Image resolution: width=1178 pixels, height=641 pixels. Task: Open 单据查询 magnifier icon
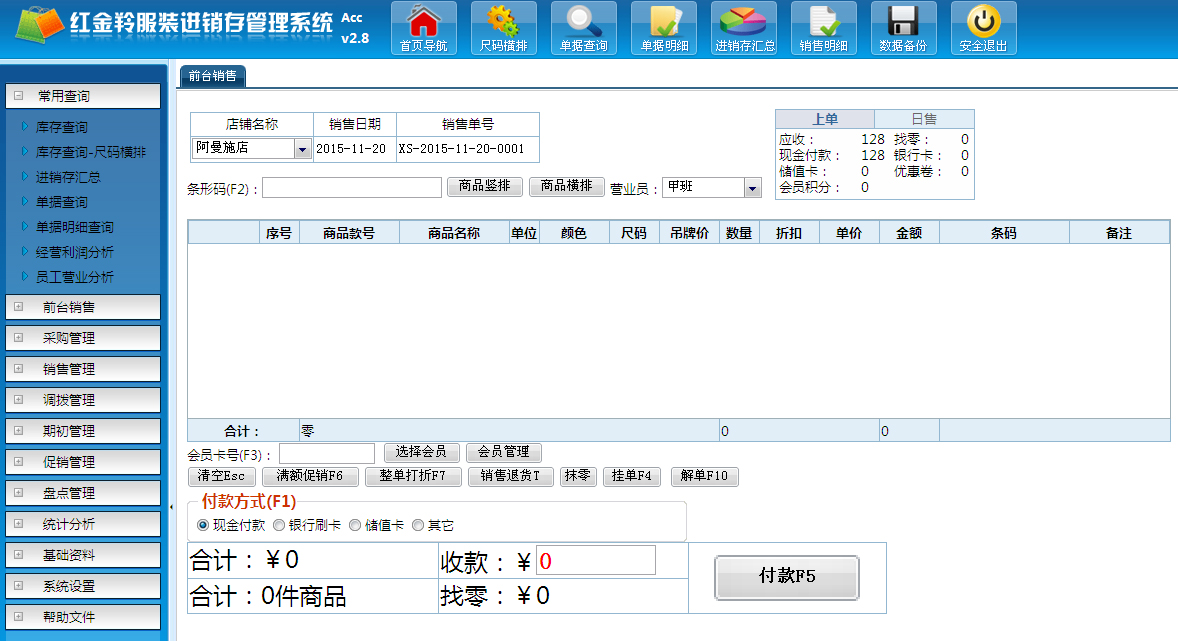(583, 27)
